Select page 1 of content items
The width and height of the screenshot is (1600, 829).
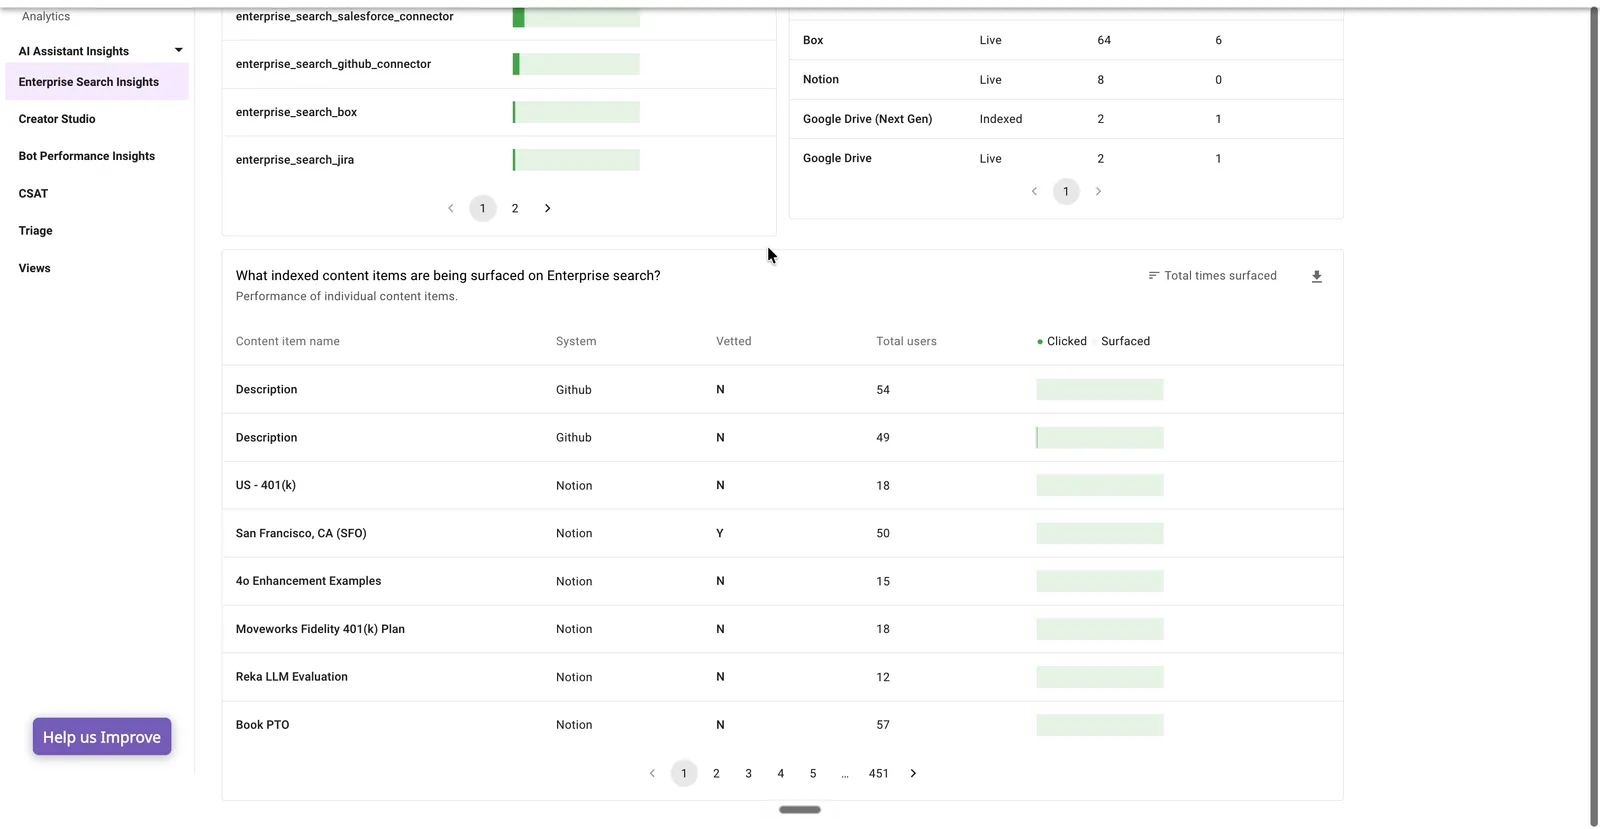tap(684, 773)
